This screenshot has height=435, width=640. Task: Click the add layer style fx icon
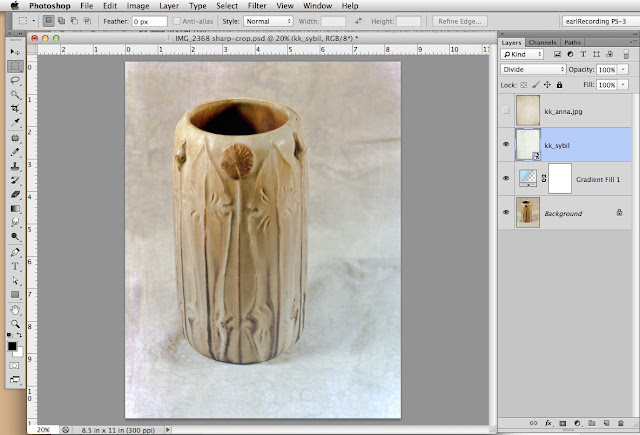click(x=549, y=425)
